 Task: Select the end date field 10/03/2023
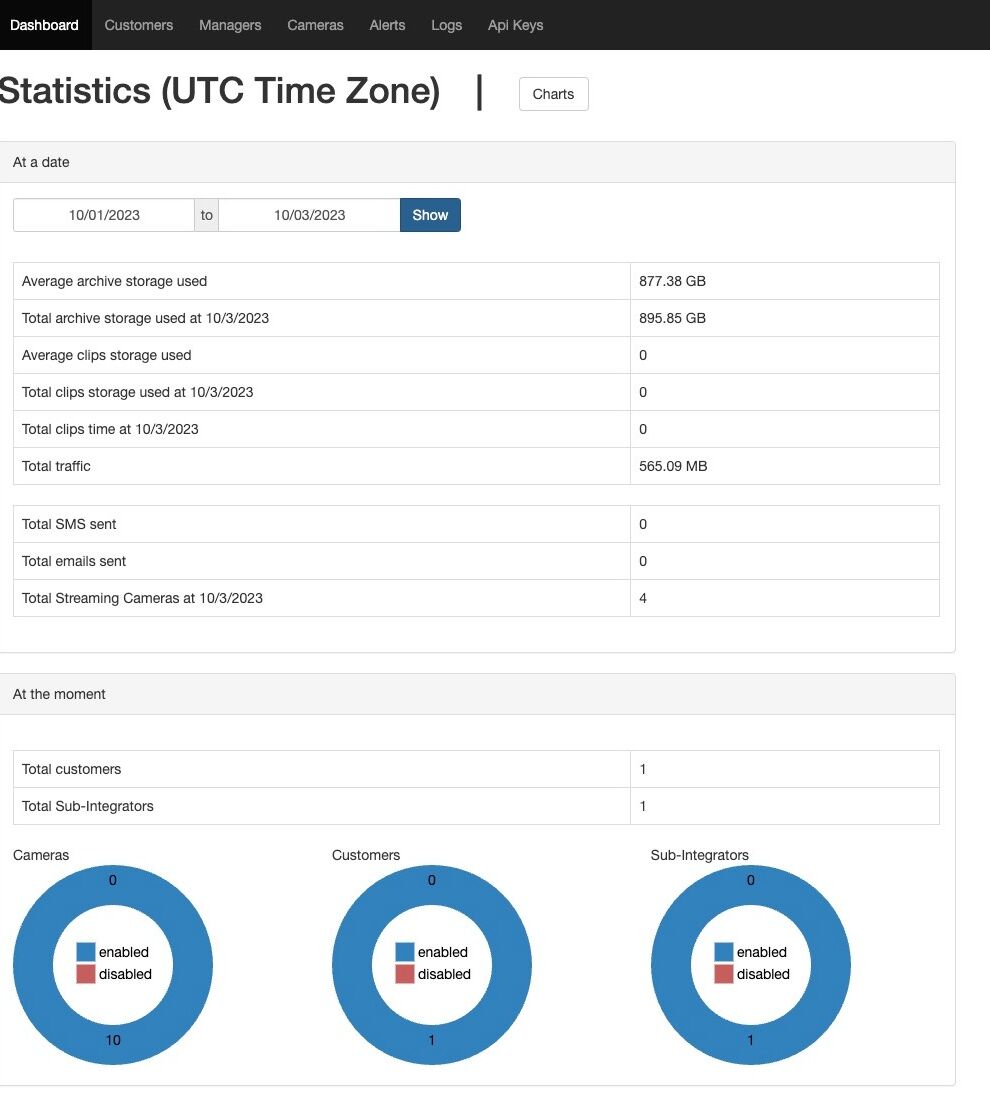(309, 215)
